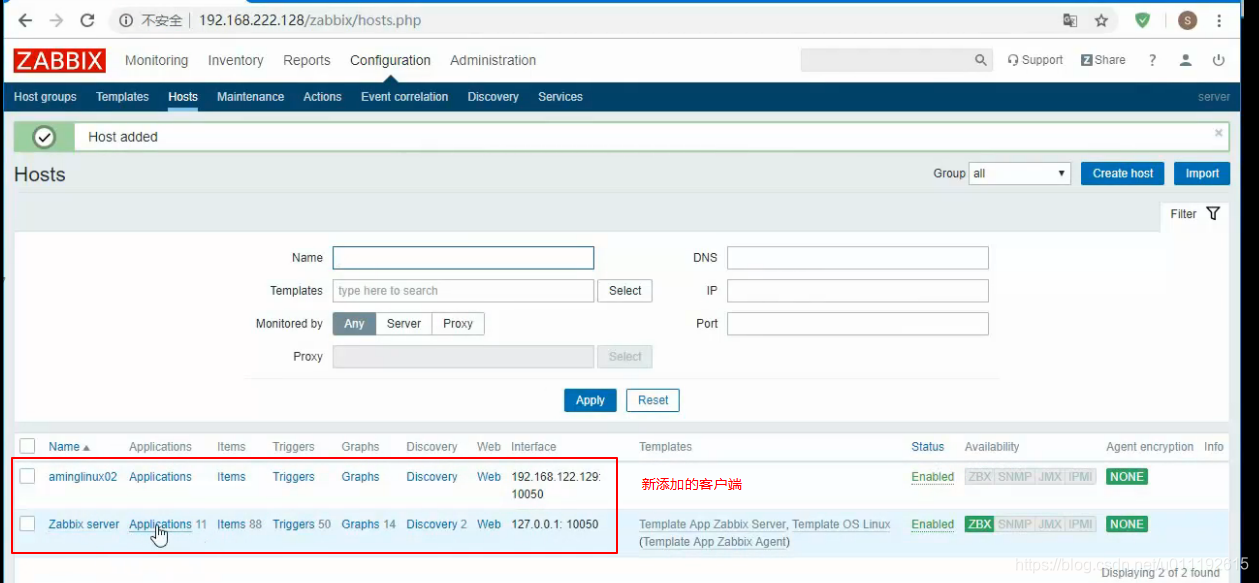Bookmark page with star icon
The height and width of the screenshot is (583, 1259).
coord(1101,20)
